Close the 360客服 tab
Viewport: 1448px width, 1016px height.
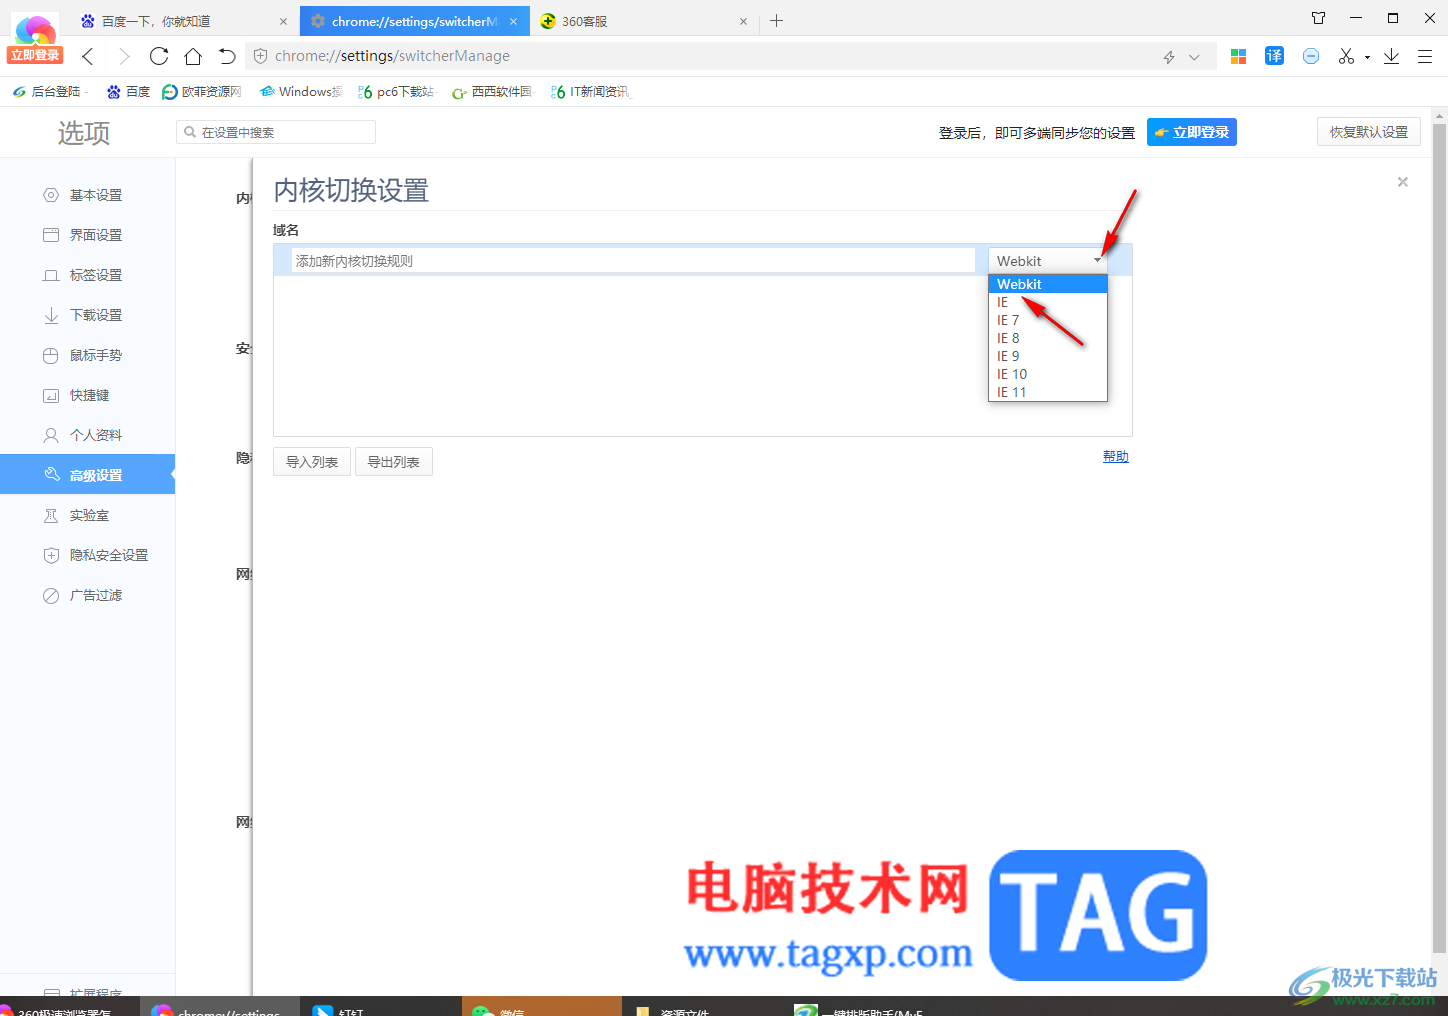pos(743,21)
